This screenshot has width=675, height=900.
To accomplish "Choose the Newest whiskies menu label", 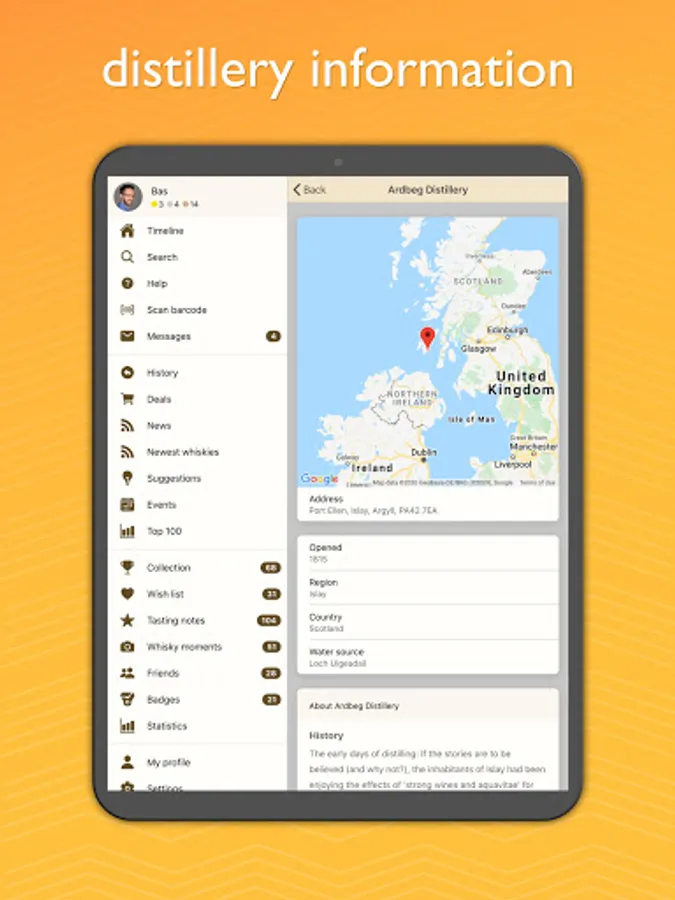I will click(183, 452).
